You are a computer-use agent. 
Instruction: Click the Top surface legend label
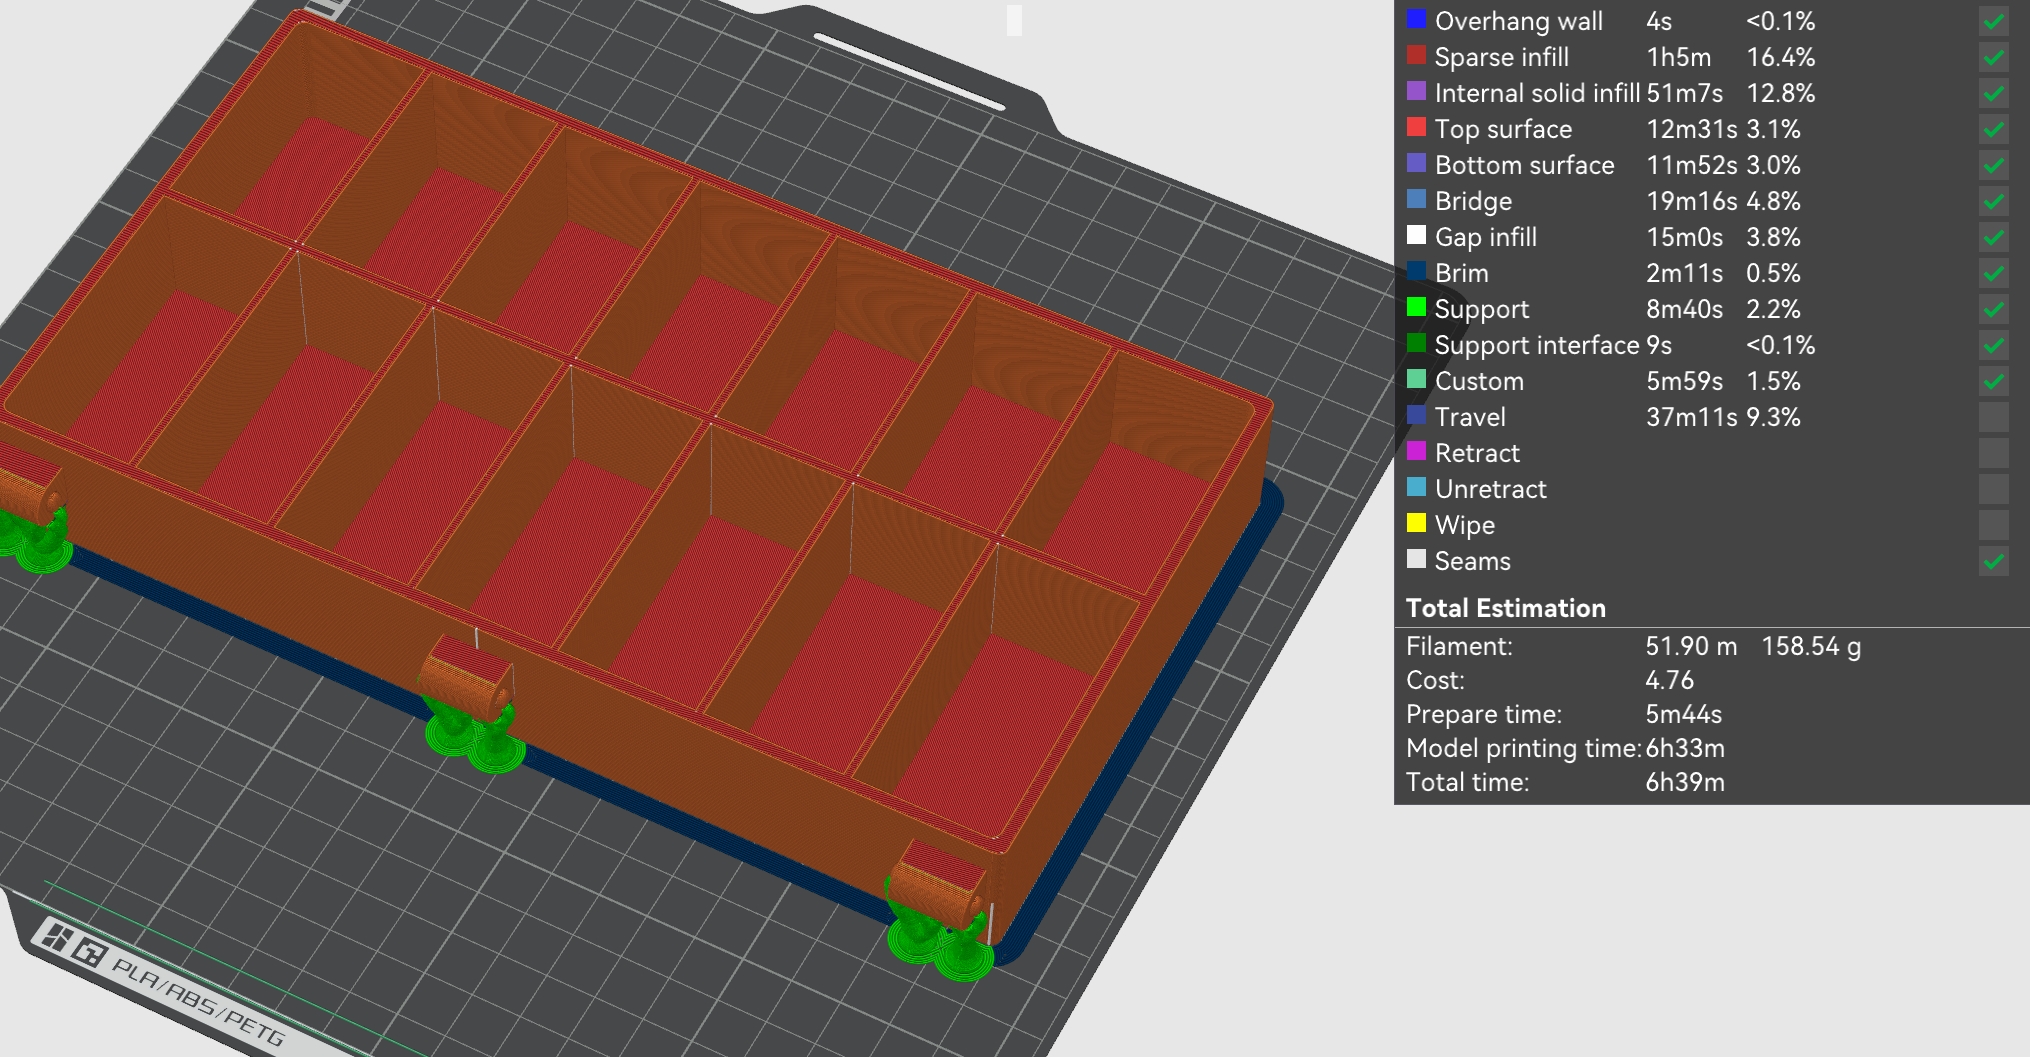click(x=1502, y=129)
